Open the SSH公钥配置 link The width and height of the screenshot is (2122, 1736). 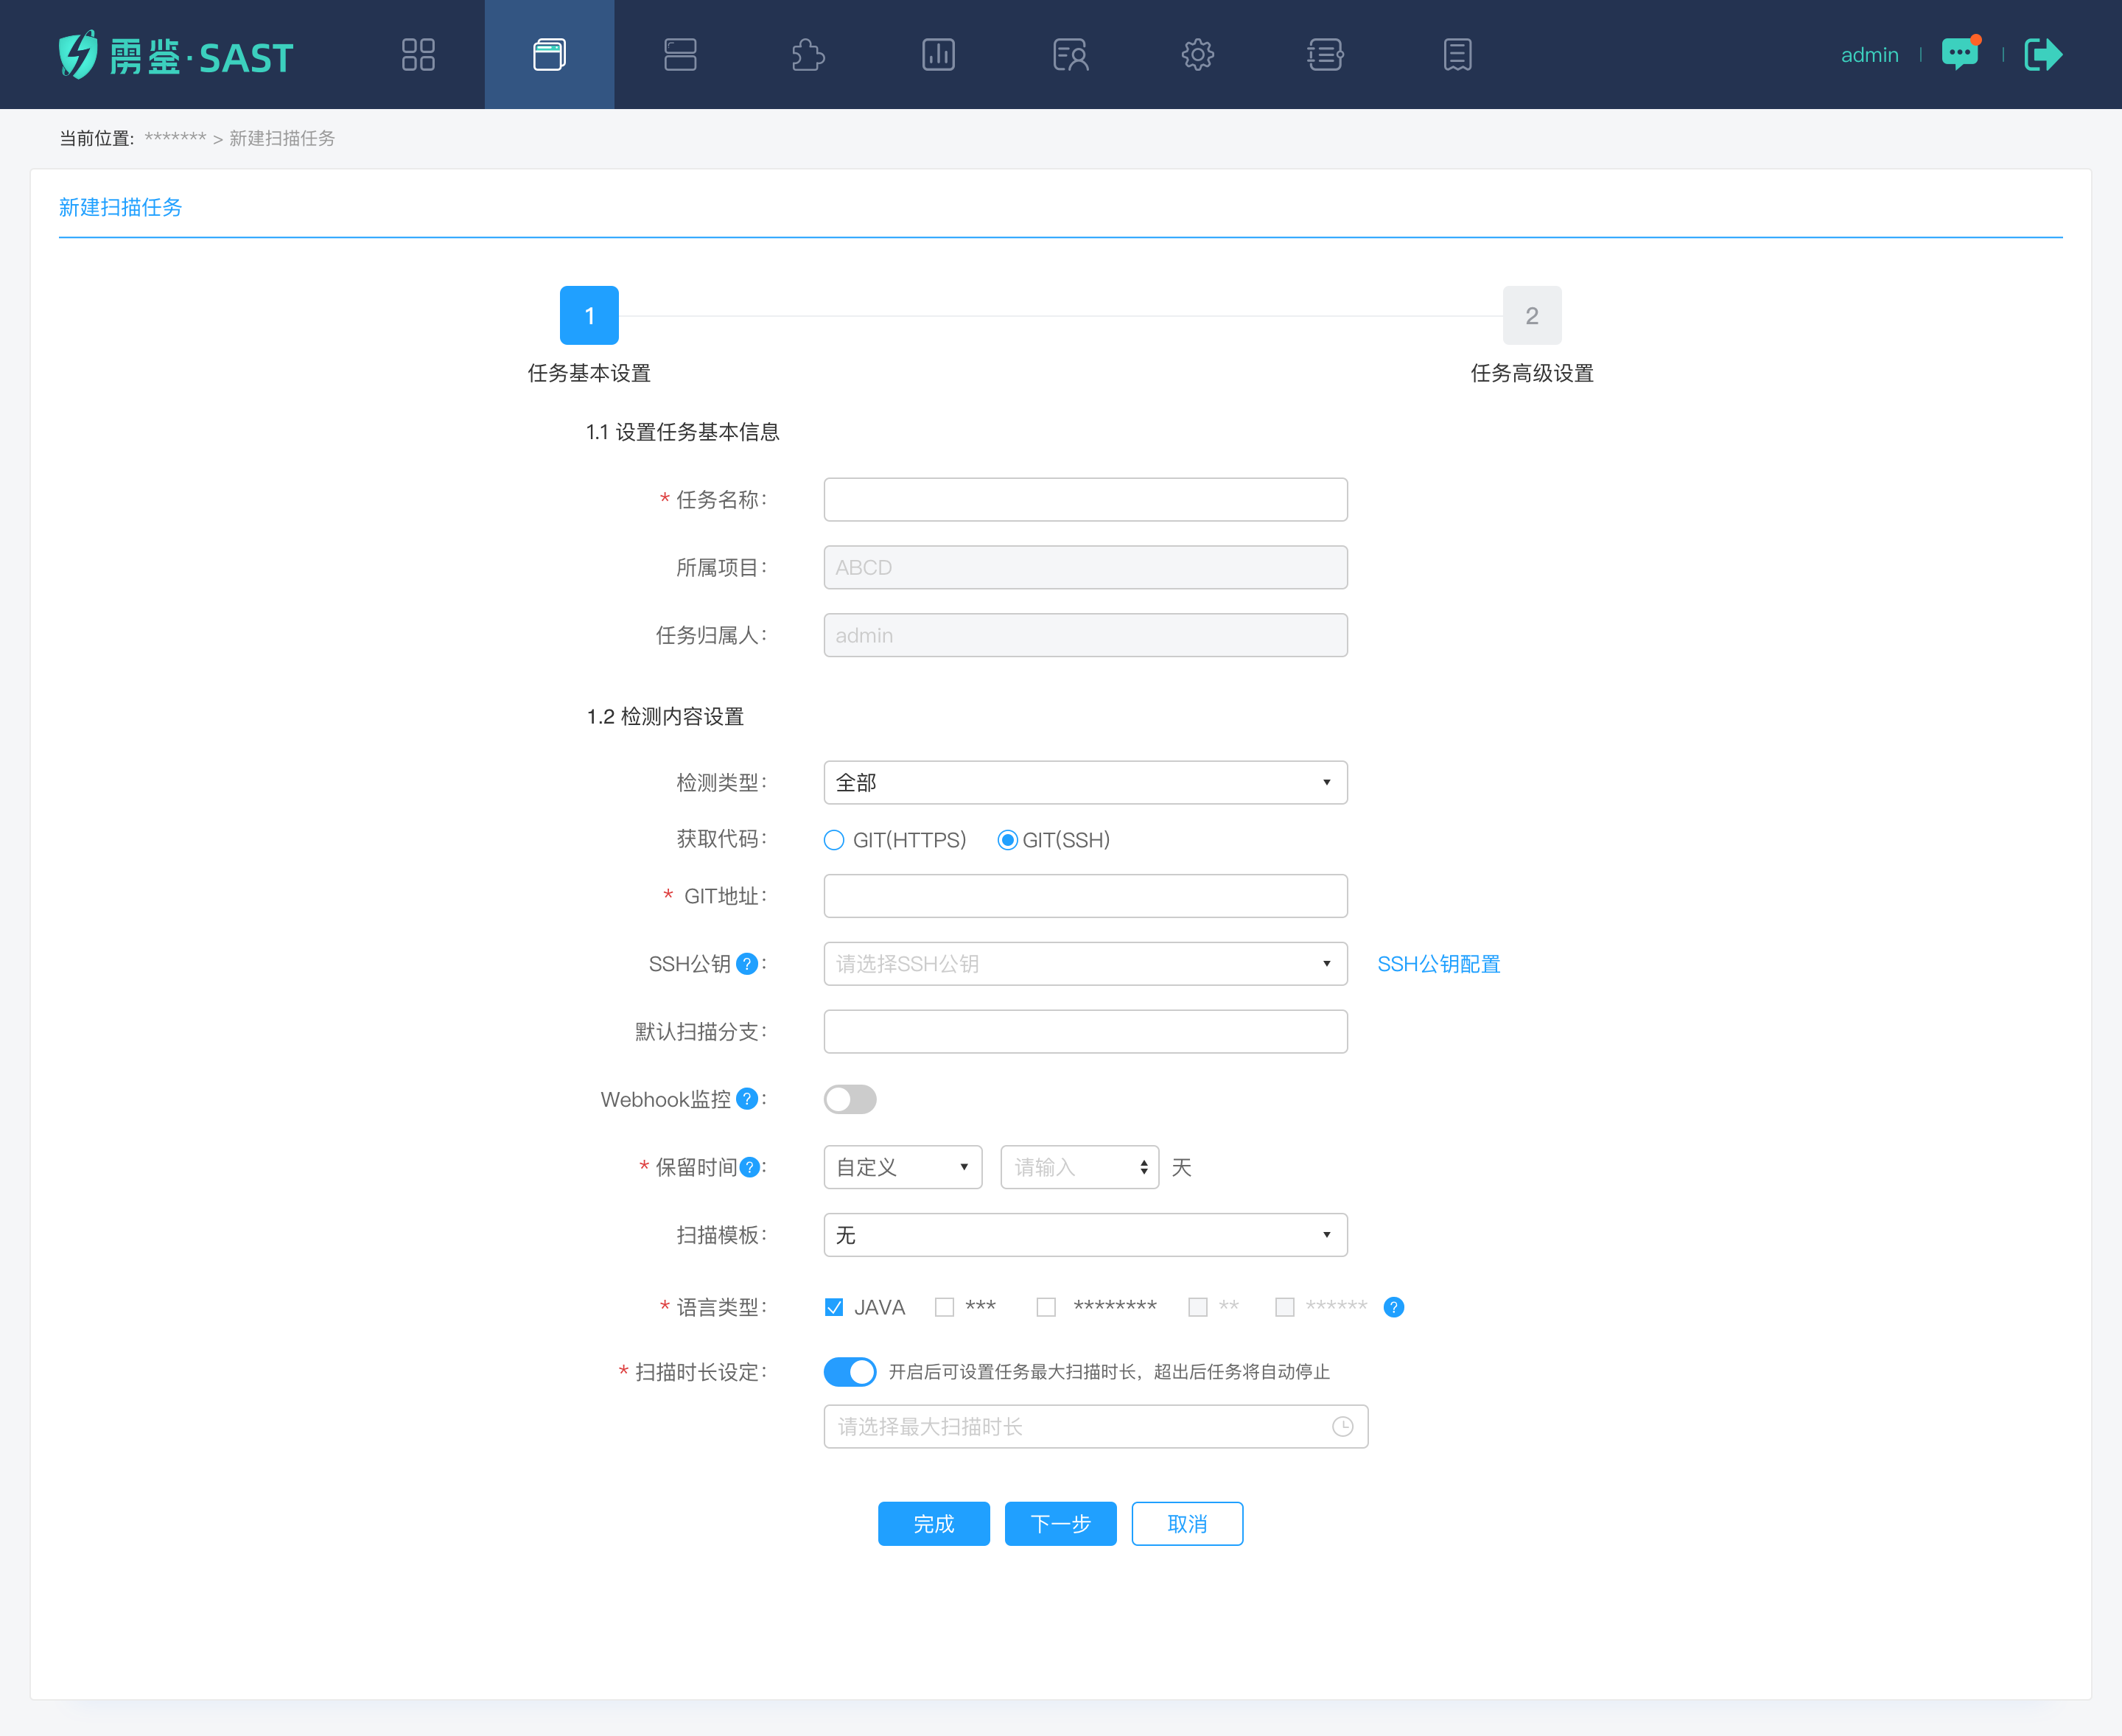click(x=1438, y=964)
